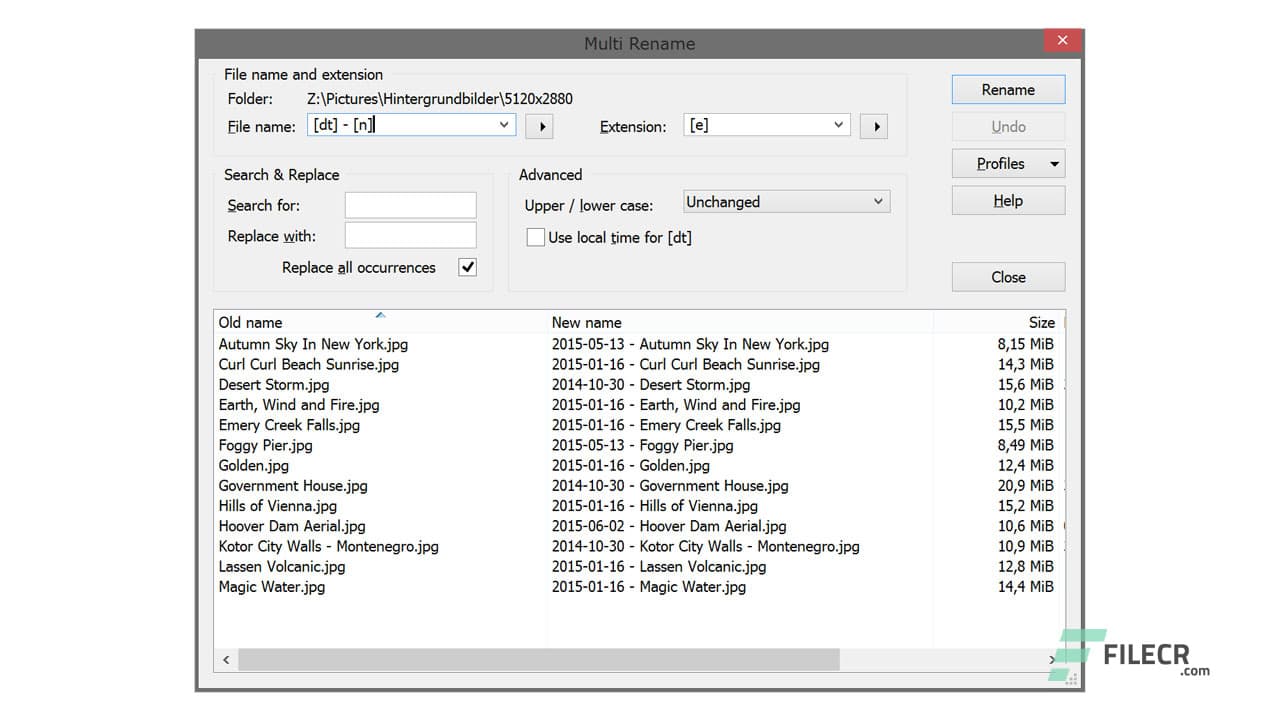Open the File name placeholder insert menu

(x=539, y=124)
